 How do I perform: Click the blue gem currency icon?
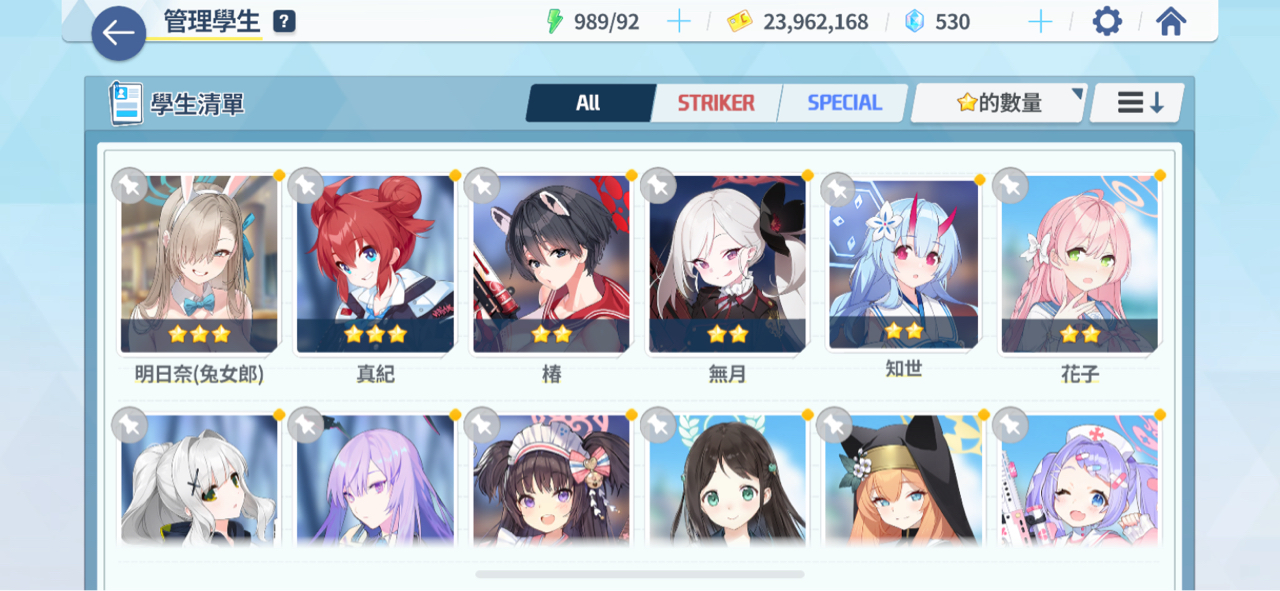[914, 21]
